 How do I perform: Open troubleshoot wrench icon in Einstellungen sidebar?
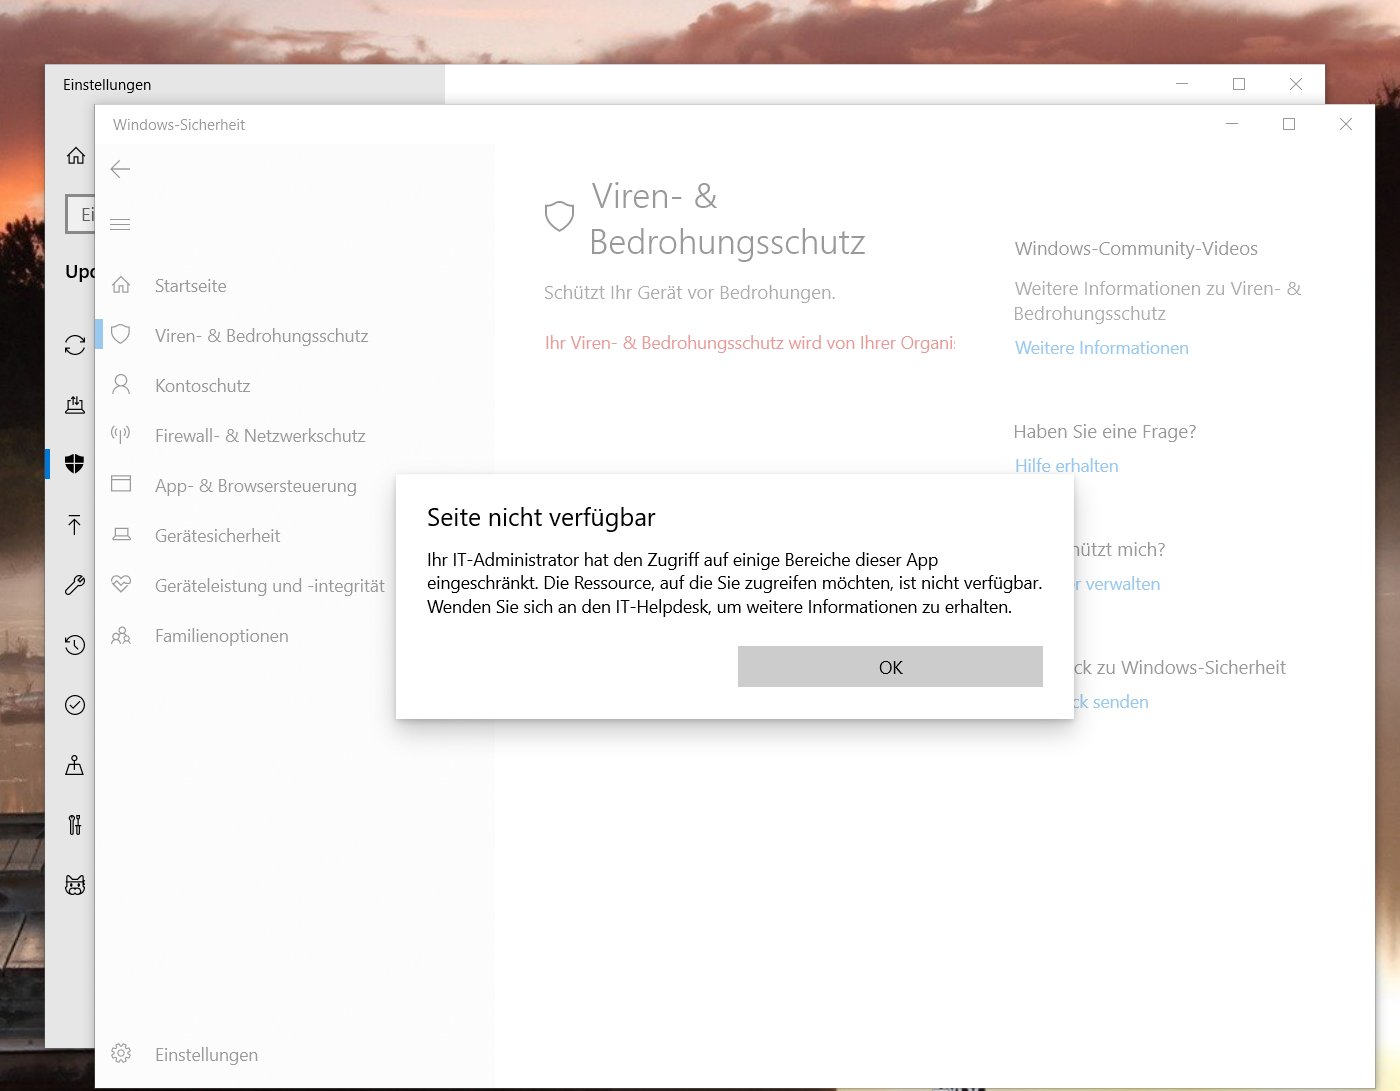pyautogui.click(x=75, y=585)
